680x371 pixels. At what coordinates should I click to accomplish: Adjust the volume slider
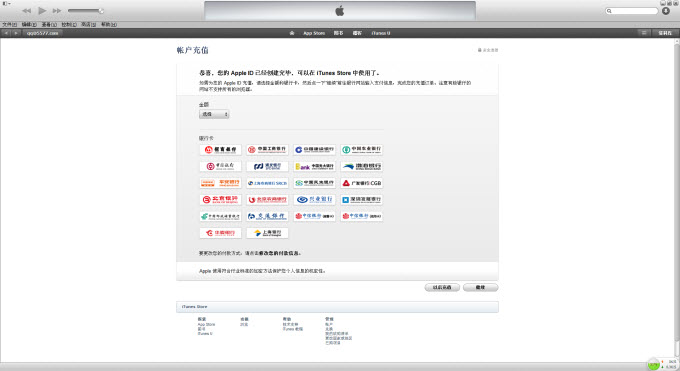tap(85, 10)
